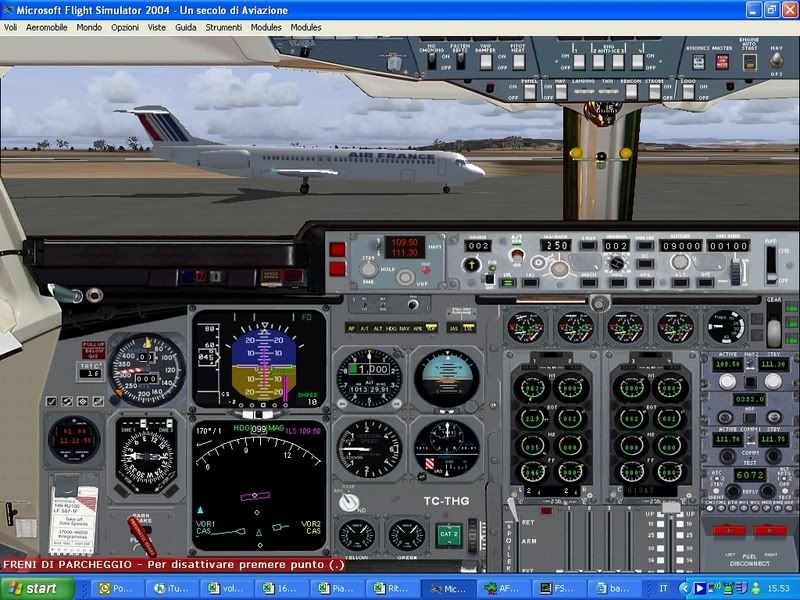
Task: Switch on Pitot Heat
Action: (x=518, y=62)
